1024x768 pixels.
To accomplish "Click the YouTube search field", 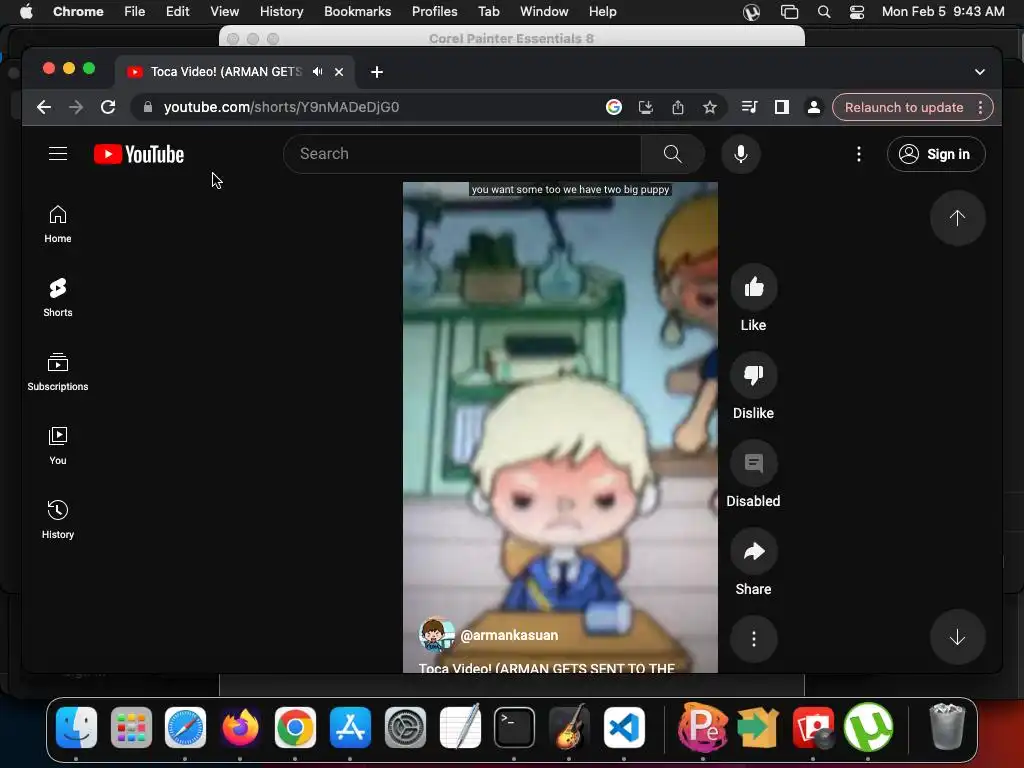I will [x=462, y=154].
